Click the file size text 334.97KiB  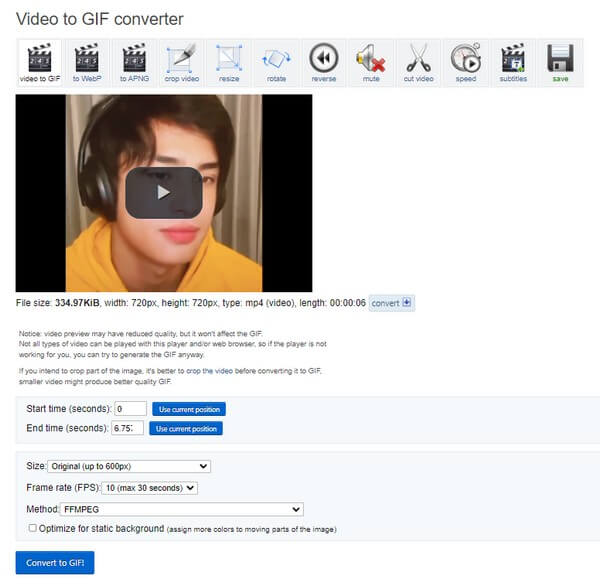point(77,303)
